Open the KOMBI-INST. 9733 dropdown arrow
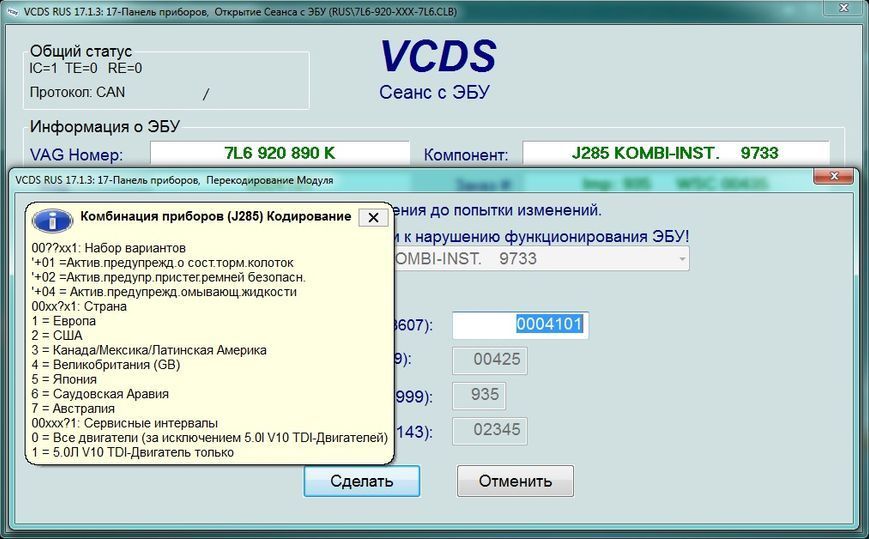This screenshot has height=539, width=869. tap(682, 259)
